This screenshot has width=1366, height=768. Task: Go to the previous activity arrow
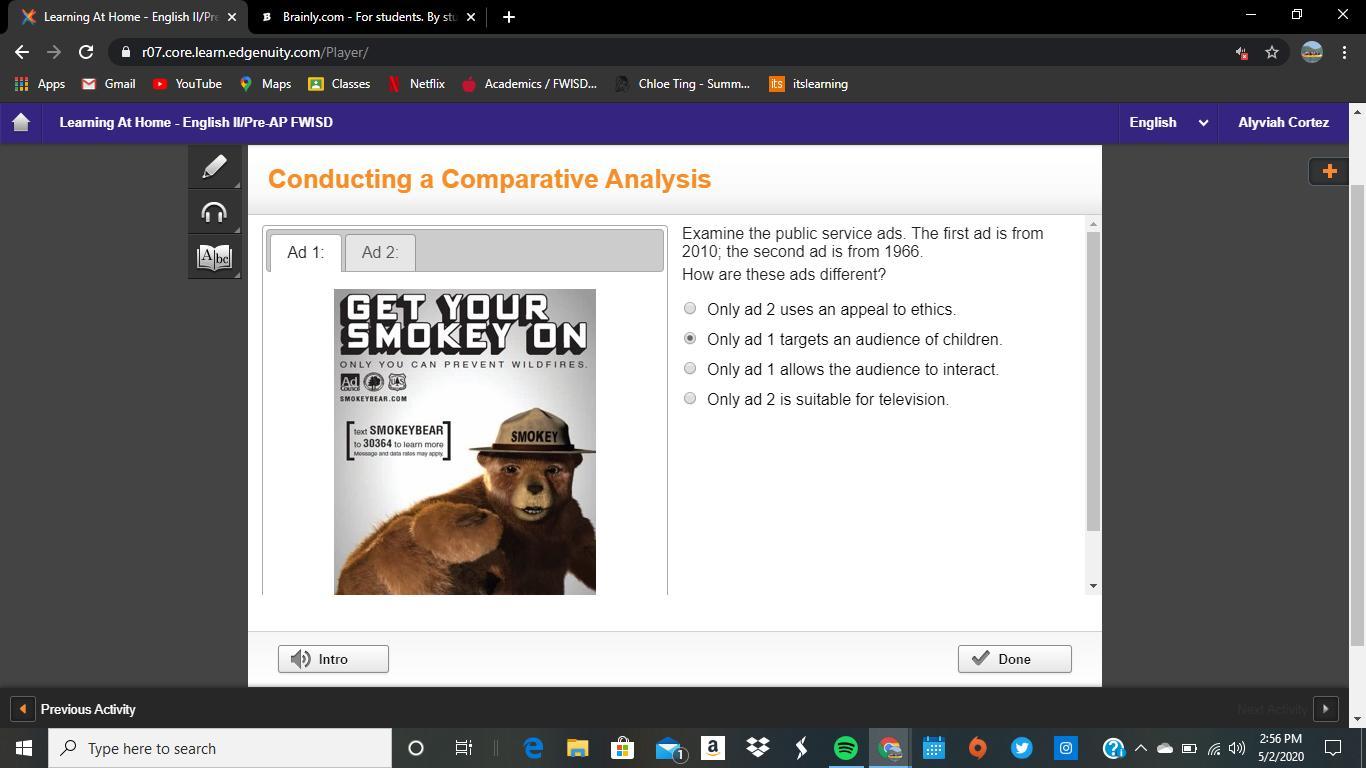[x=22, y=709]
